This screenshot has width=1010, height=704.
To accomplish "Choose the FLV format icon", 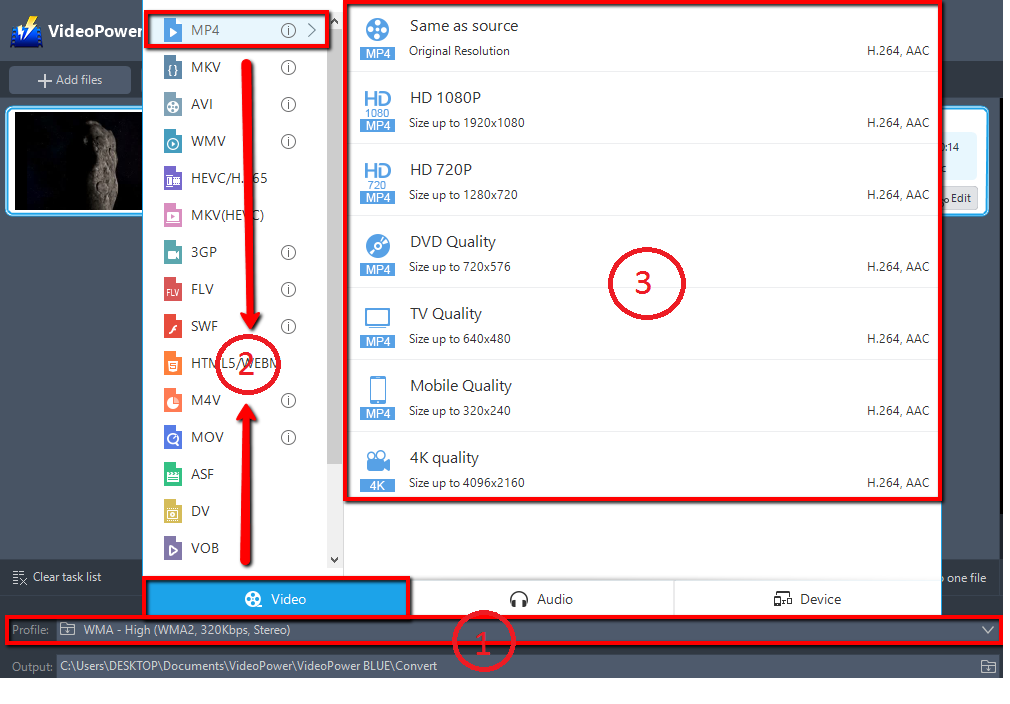I will (174, 290).
